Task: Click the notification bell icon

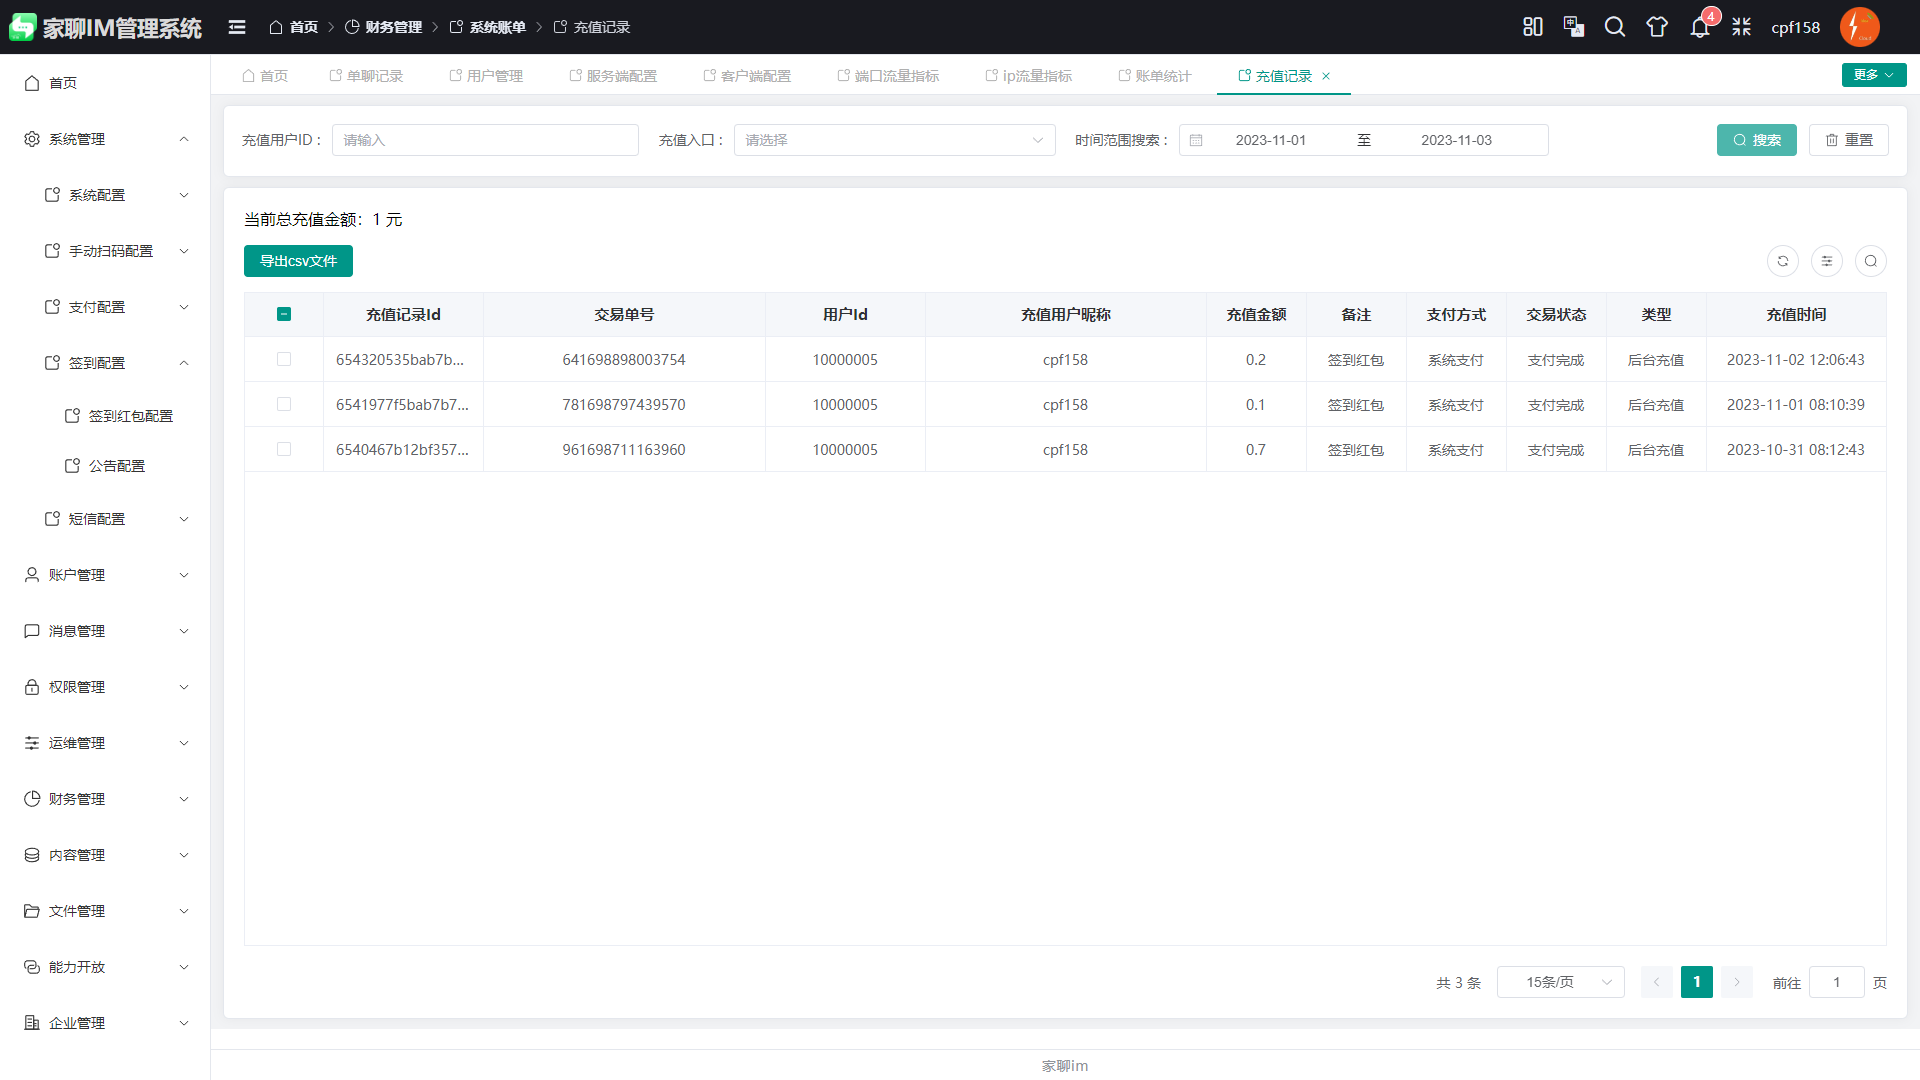Action: (x=1699, y=27)
